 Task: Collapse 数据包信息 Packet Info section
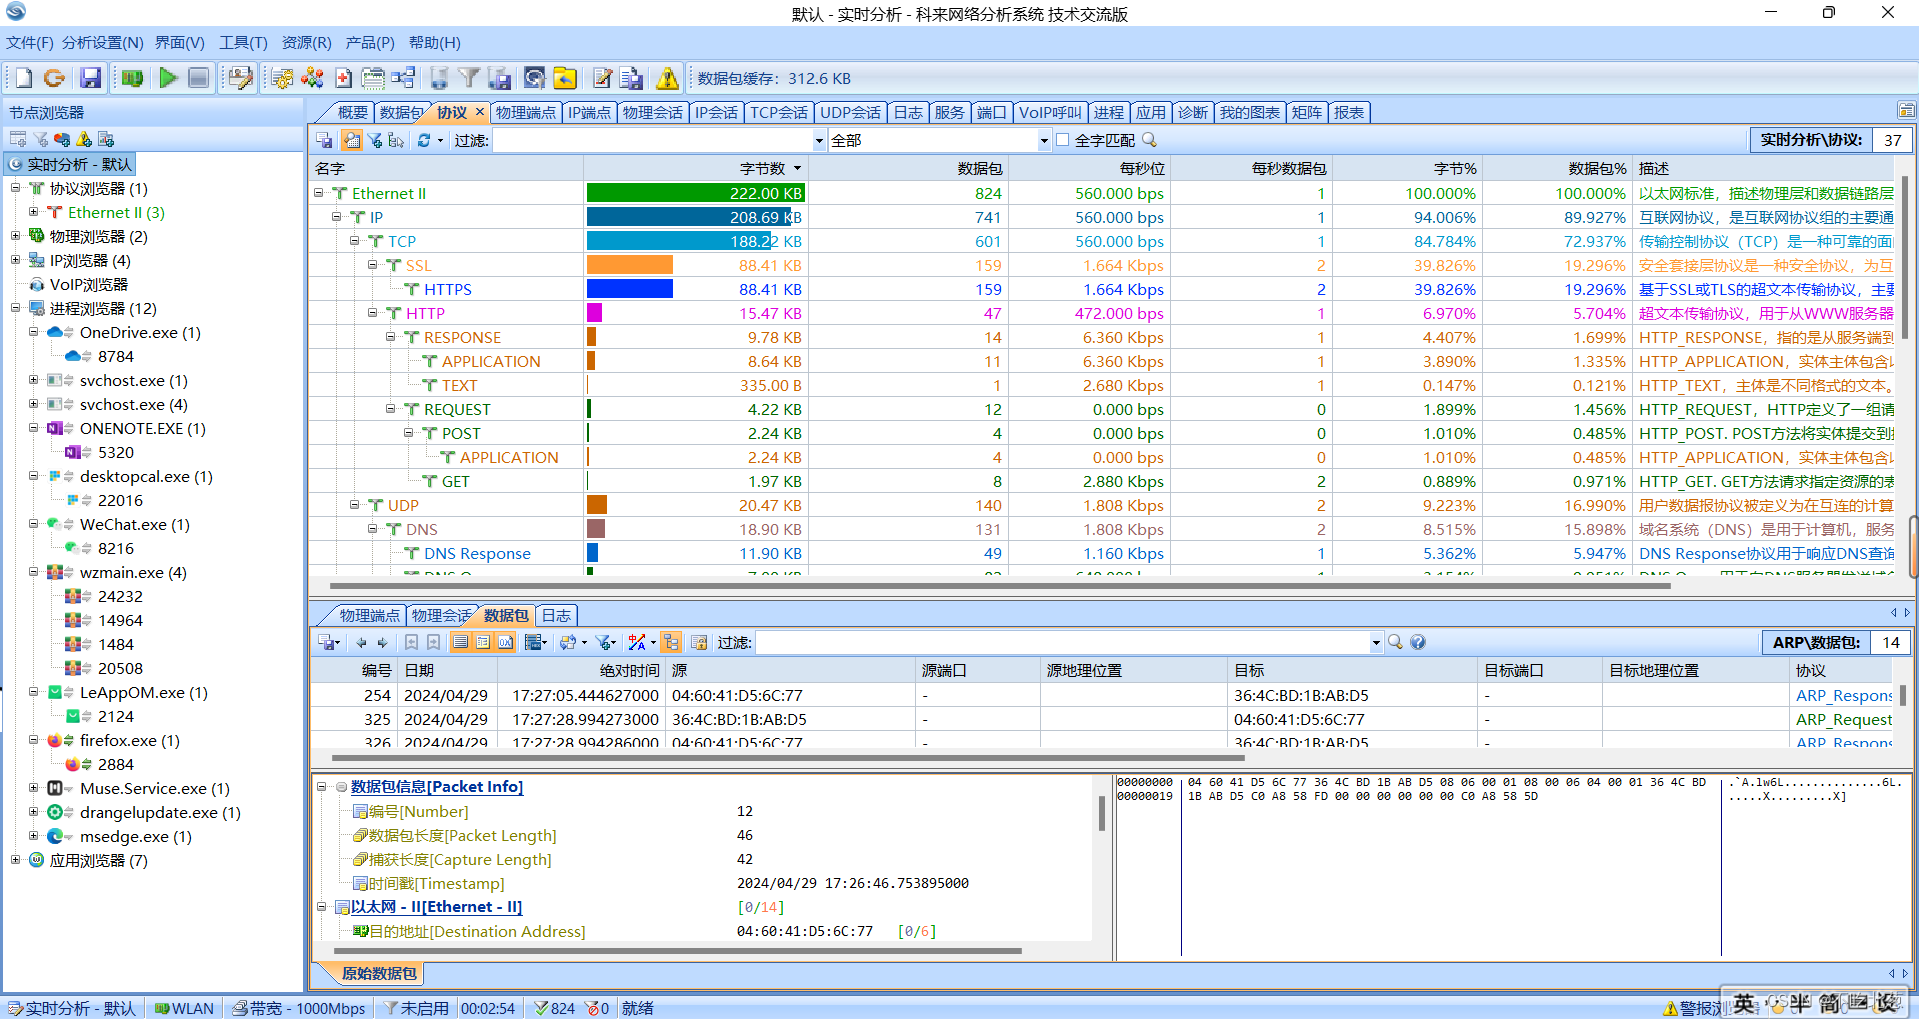point(322,787)
